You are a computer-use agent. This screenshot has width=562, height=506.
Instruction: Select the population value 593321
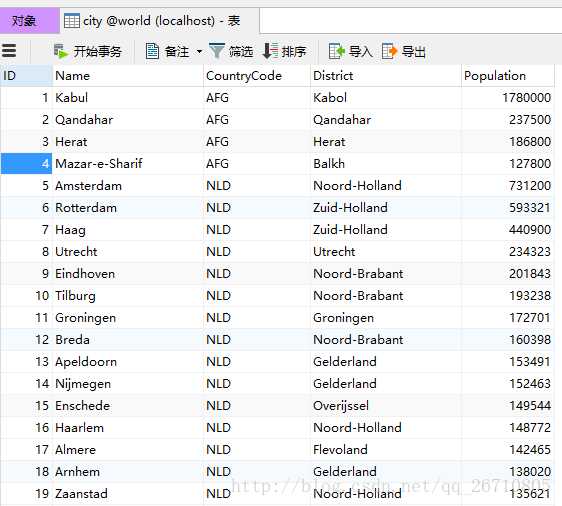508,207
